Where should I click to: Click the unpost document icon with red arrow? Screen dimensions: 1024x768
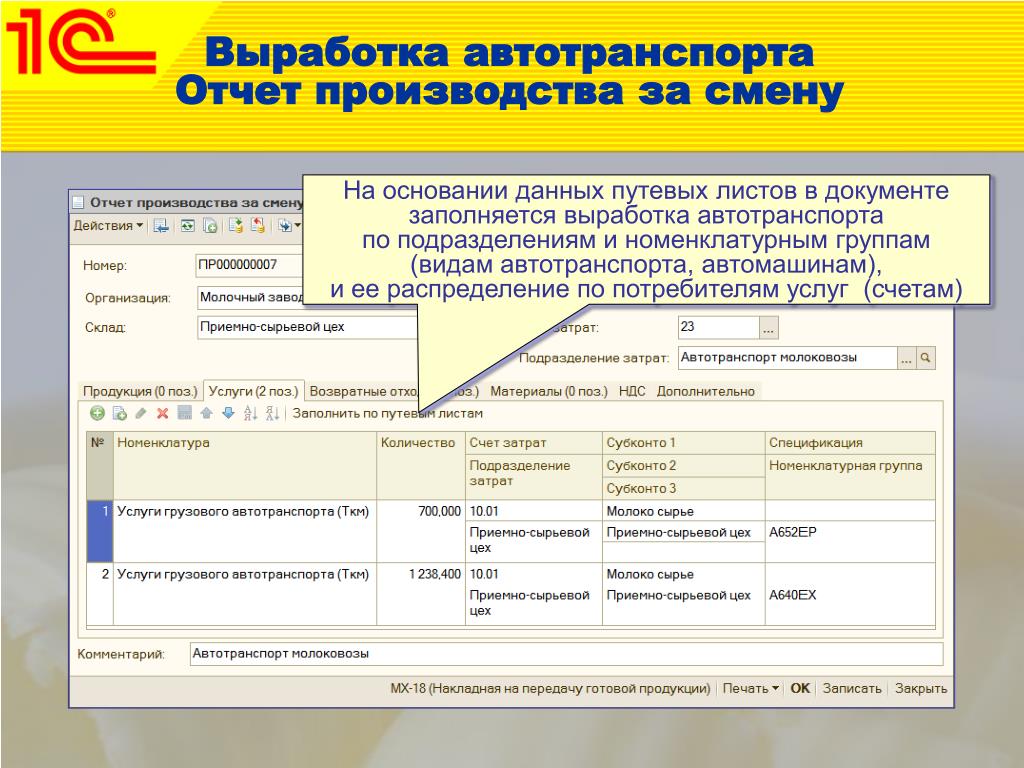click(258, 226)
